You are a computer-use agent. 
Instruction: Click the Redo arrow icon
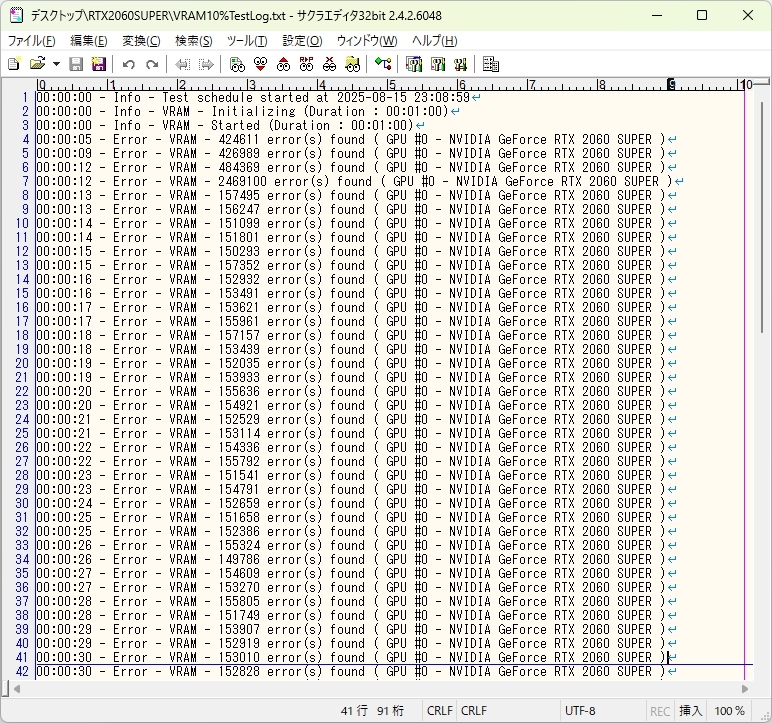point(152,64)
